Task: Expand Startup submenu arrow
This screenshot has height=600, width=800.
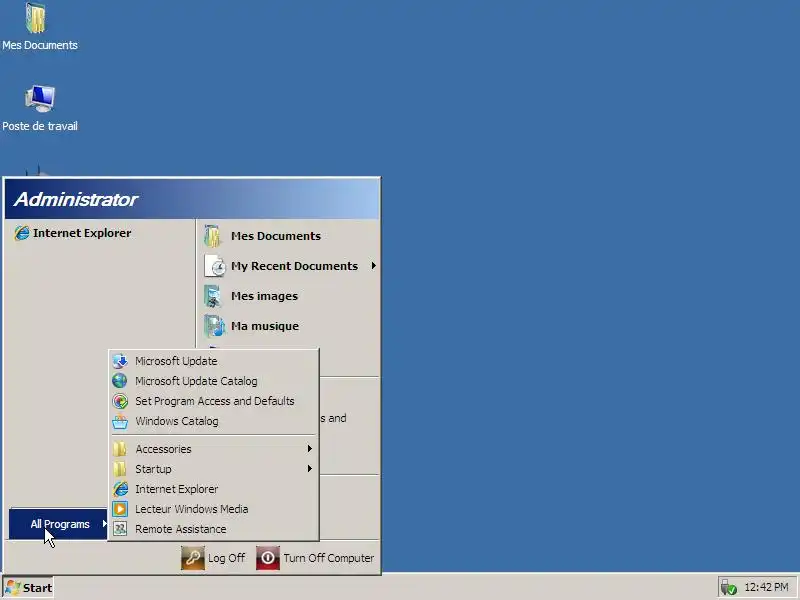Action: pos(309,468)
